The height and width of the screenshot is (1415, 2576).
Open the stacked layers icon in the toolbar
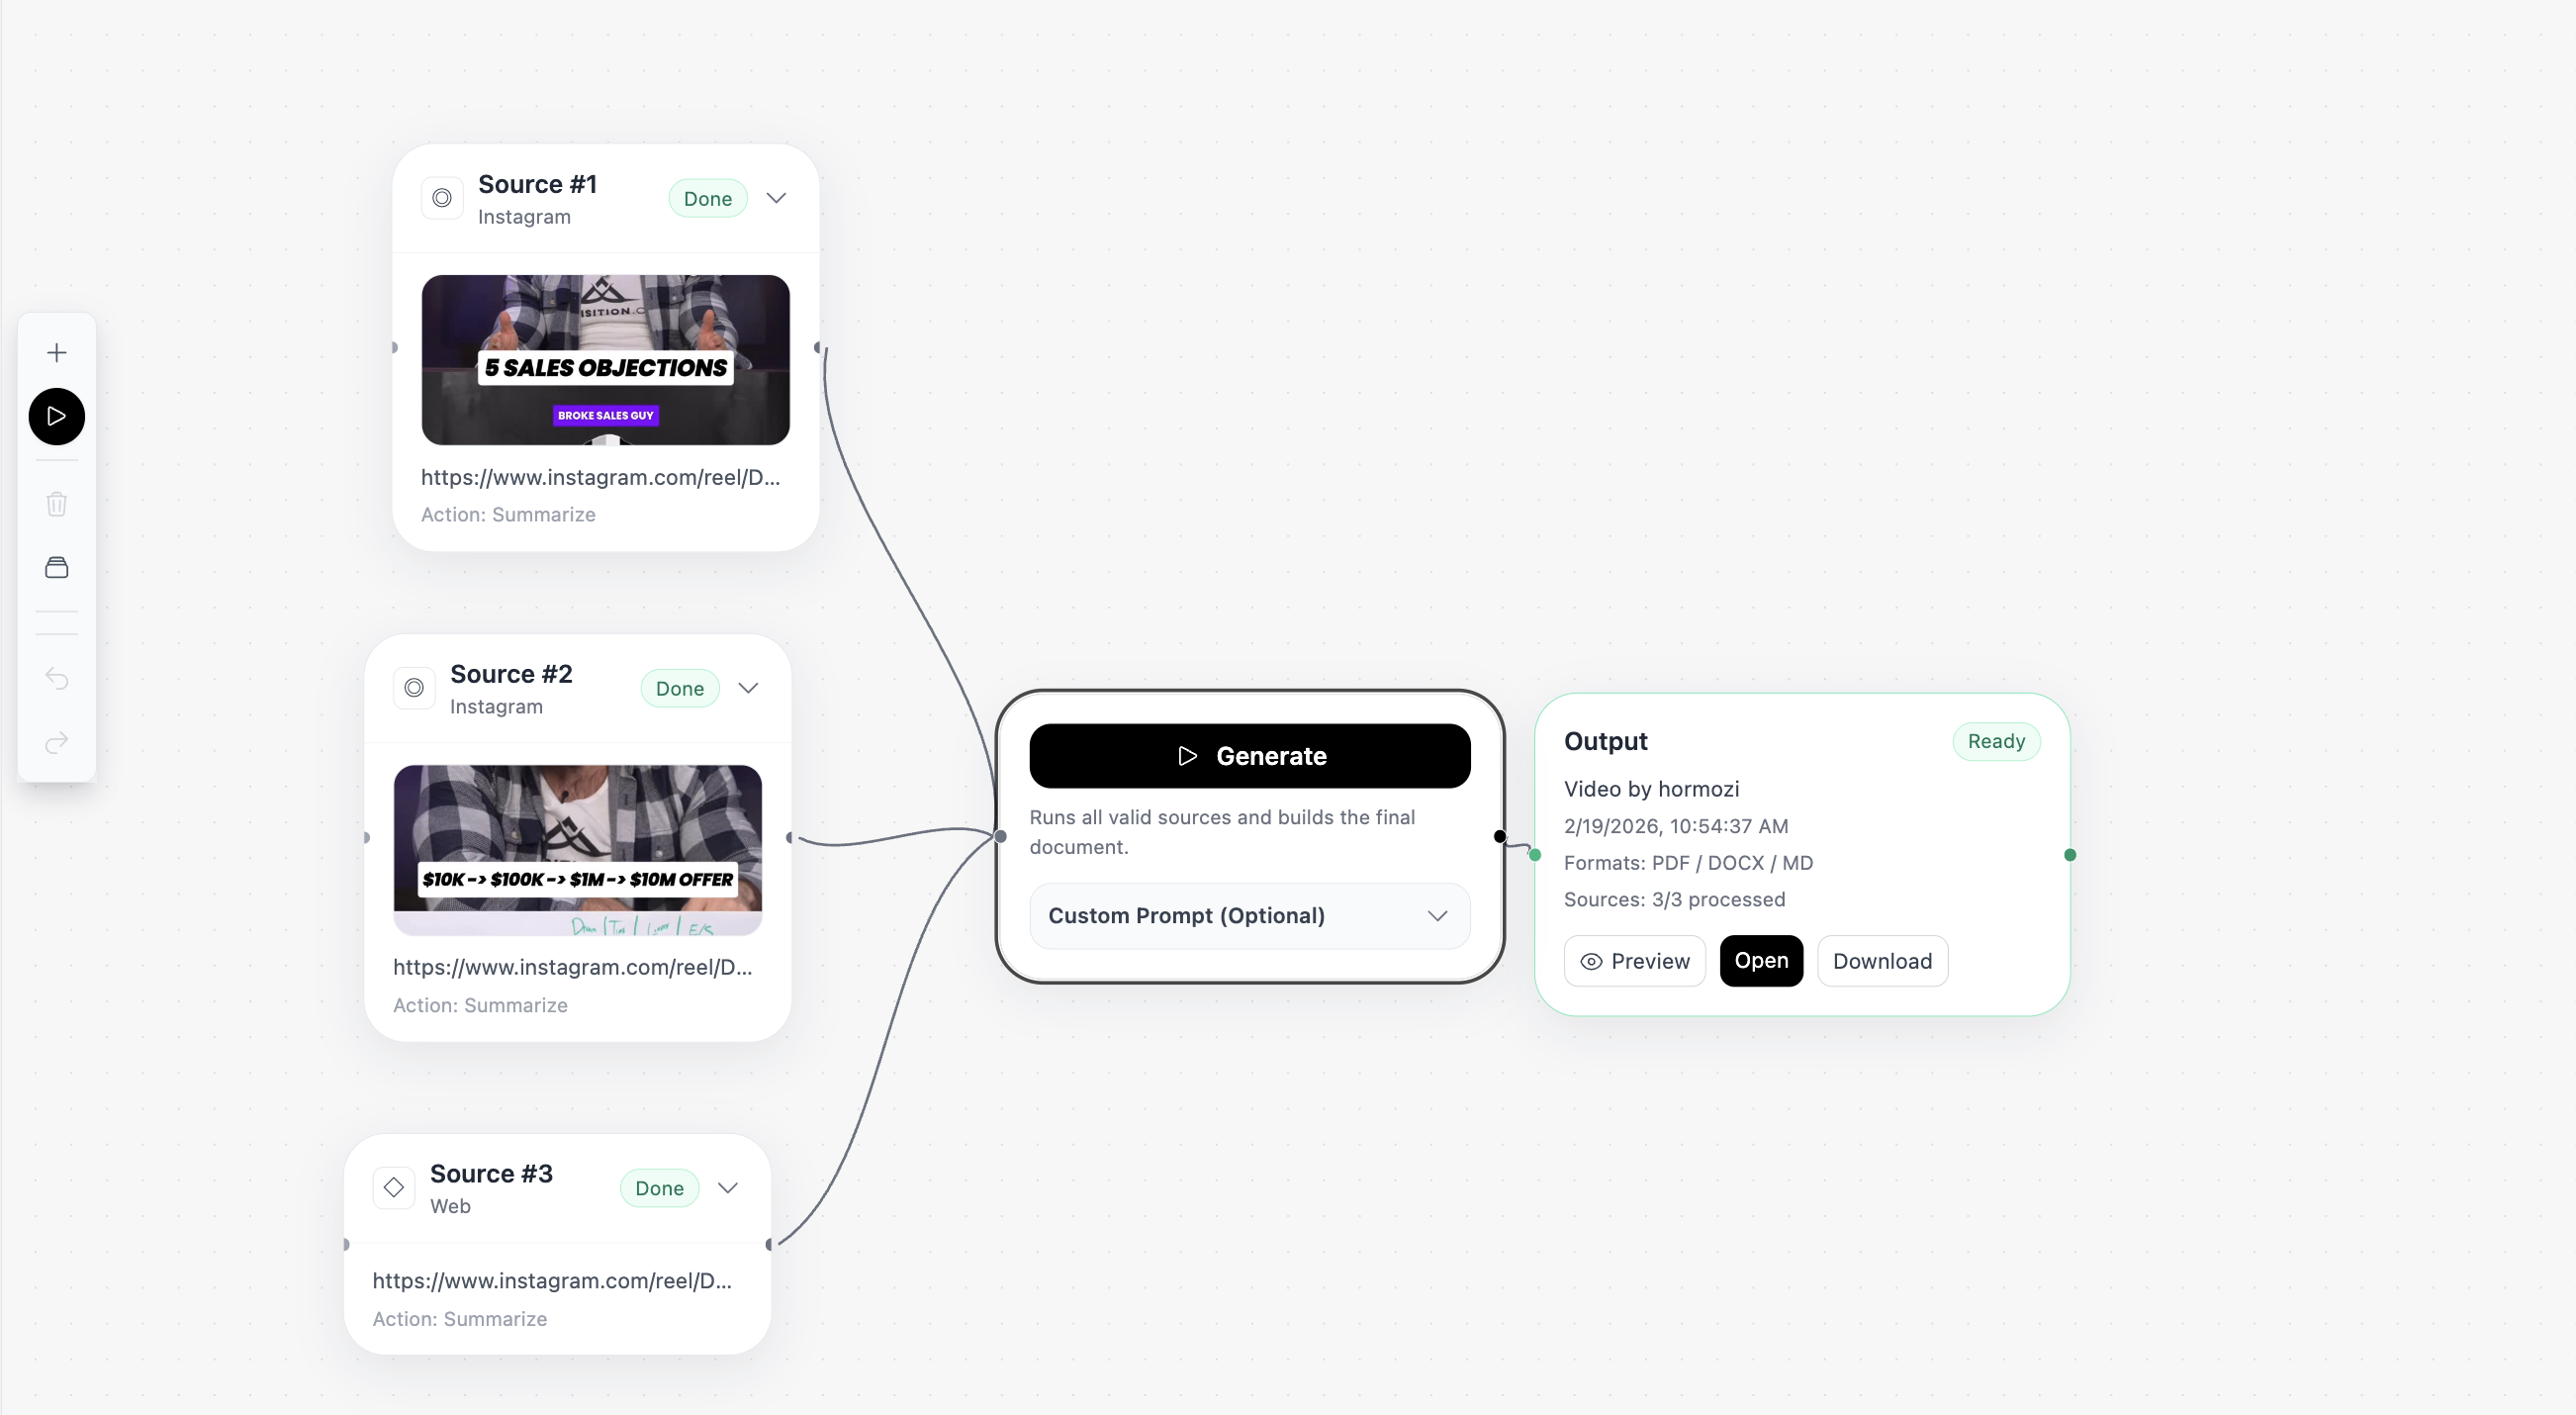[x=57, y=568]
